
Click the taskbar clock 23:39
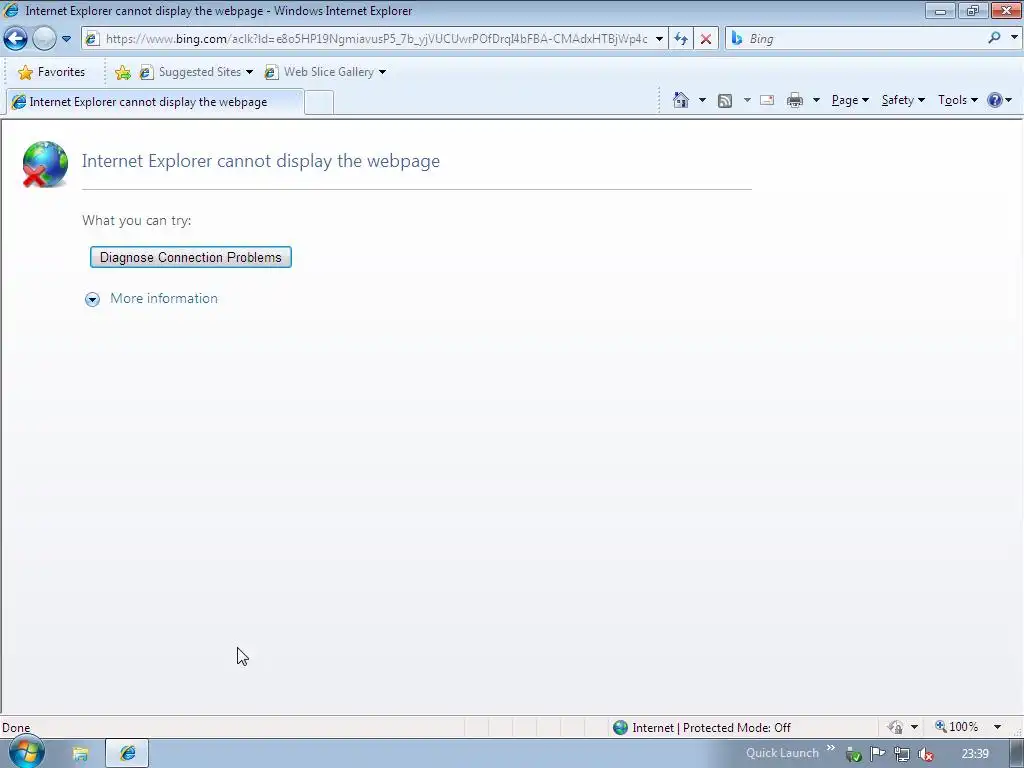[975, 754]
